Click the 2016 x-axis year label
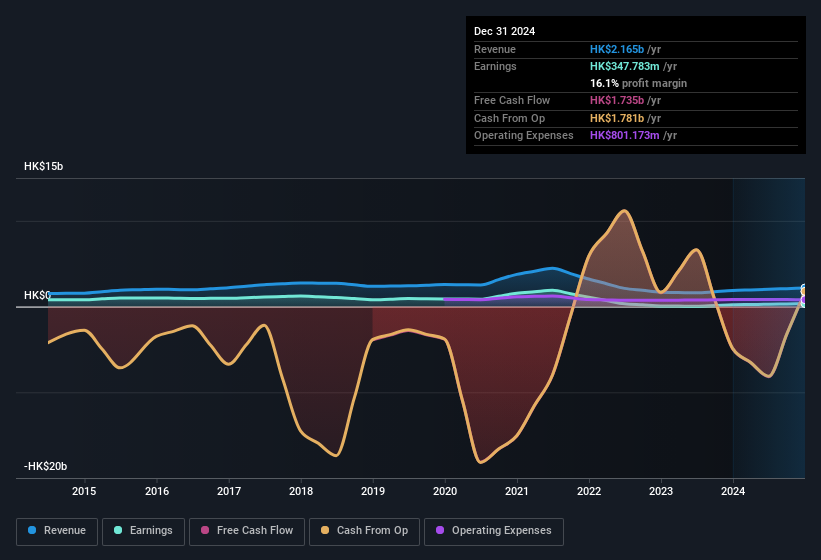This screenshot has width=821, height=560. point(157,491)
